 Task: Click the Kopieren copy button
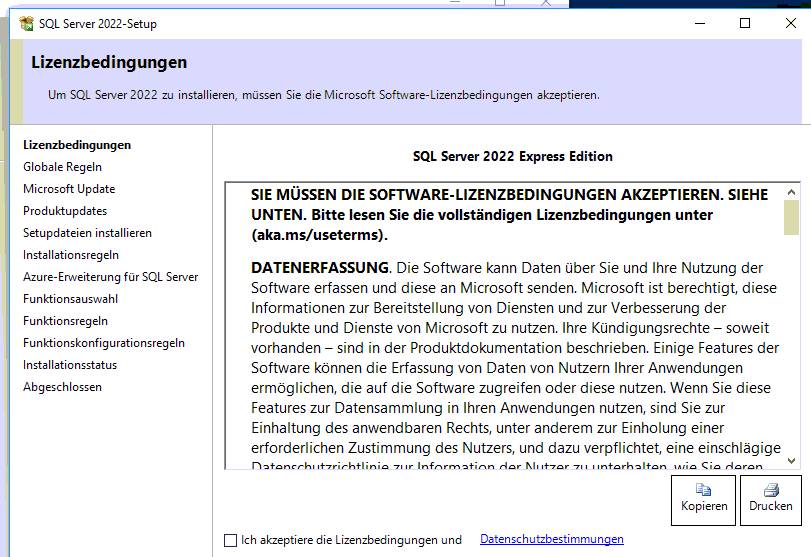[703, 498]
